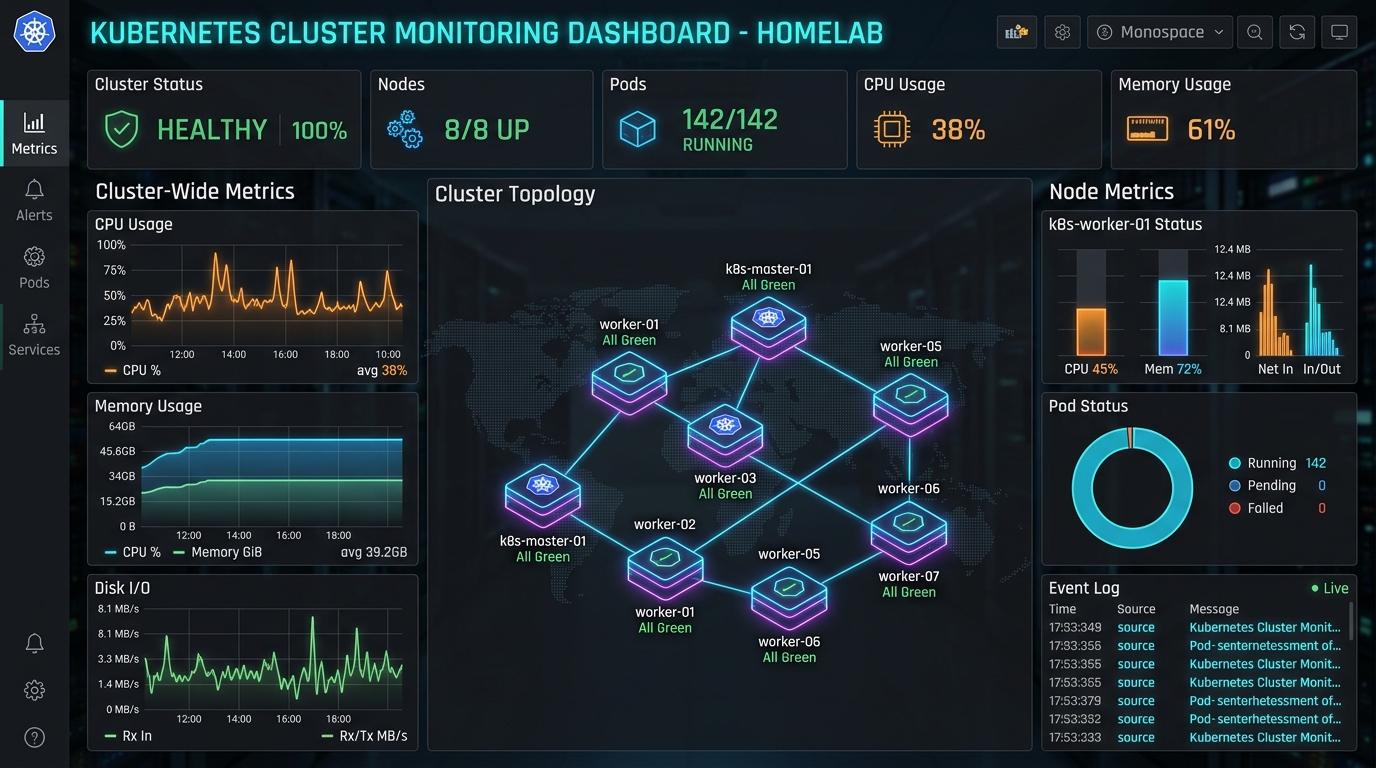
Task: Click the message in the 17:53:333 event row
Action: coord(1265,738)
